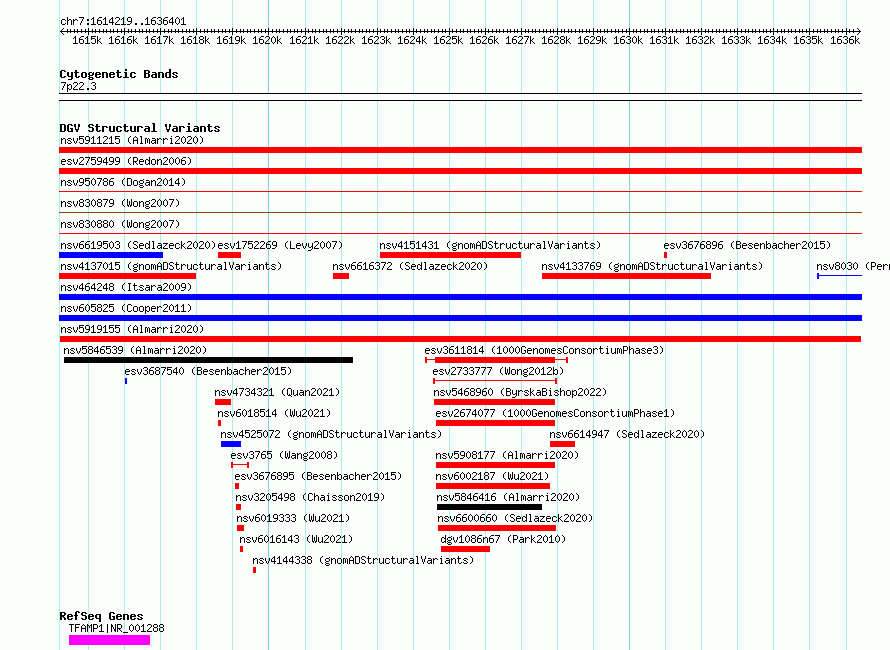Open the nsv830879 (Wong2007) variant label
Image resolution: width=890 pixels, height=650 pixels.
tap(120, 203)
